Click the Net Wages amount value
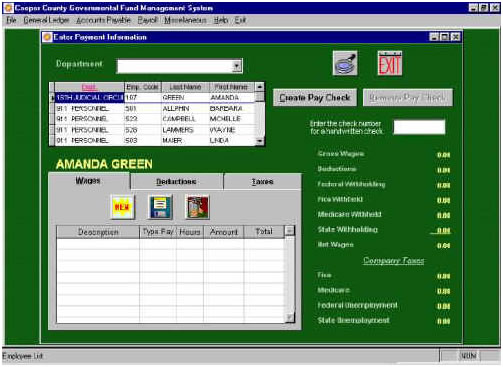The image size is (503, 367). pyautogui.click(x=444, y=246)
